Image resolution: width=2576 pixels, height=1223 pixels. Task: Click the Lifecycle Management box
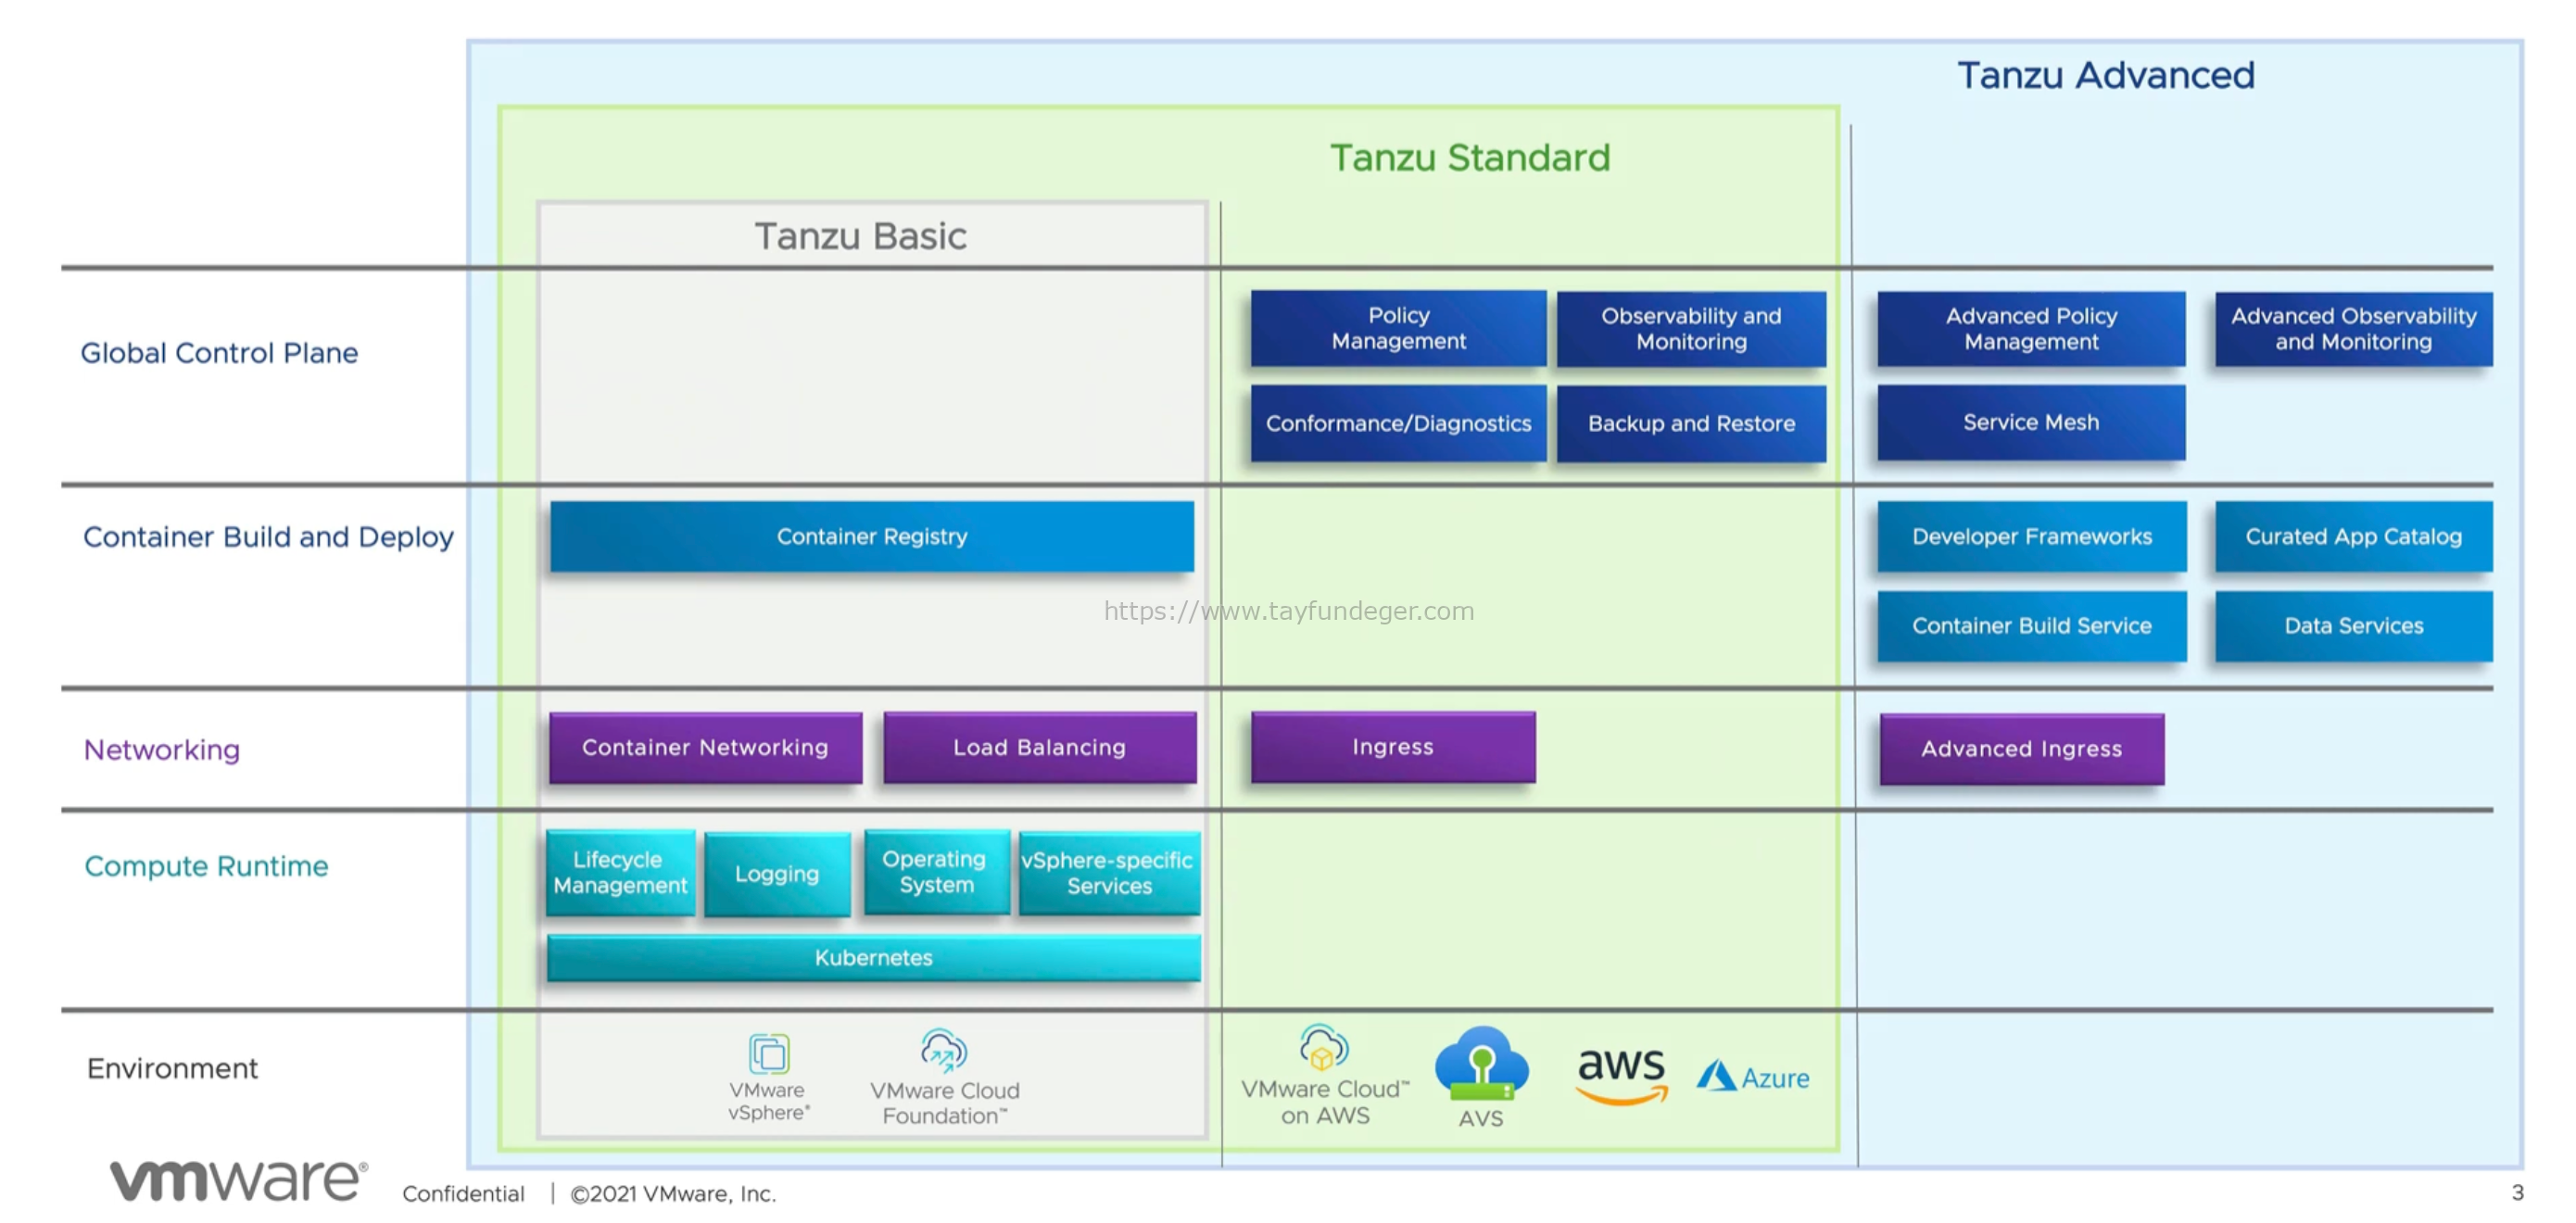(620, 873)
